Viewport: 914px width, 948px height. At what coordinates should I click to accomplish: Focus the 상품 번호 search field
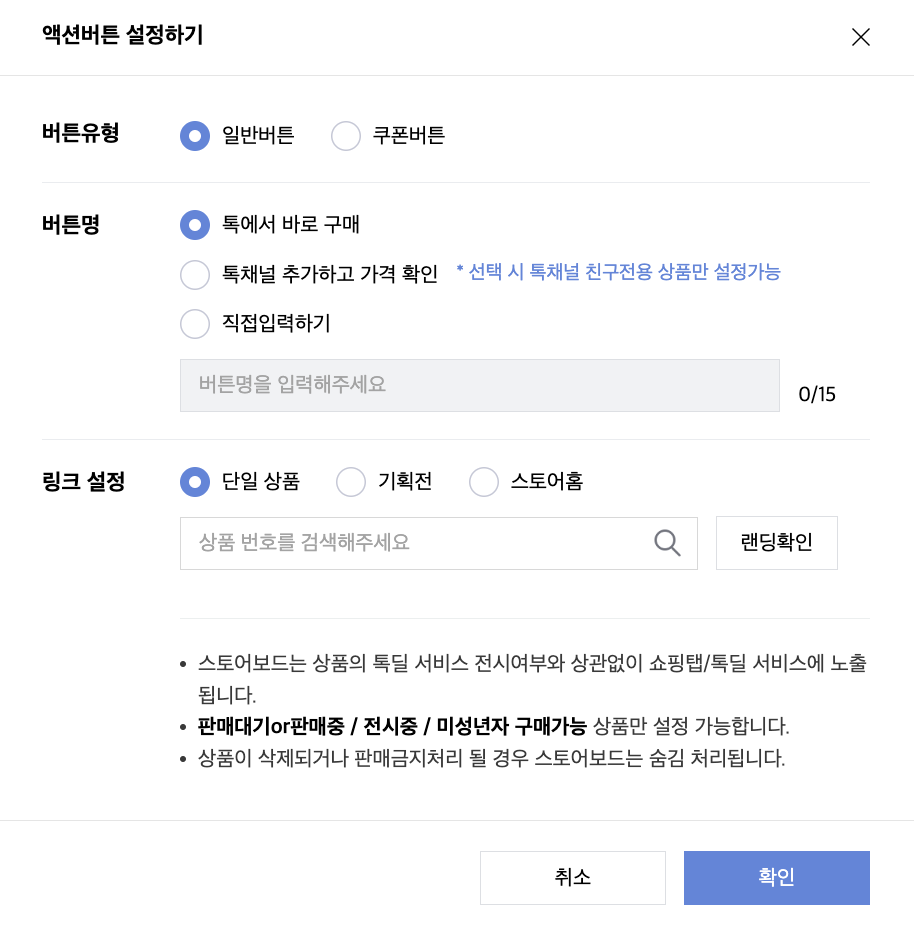point(415,543)
